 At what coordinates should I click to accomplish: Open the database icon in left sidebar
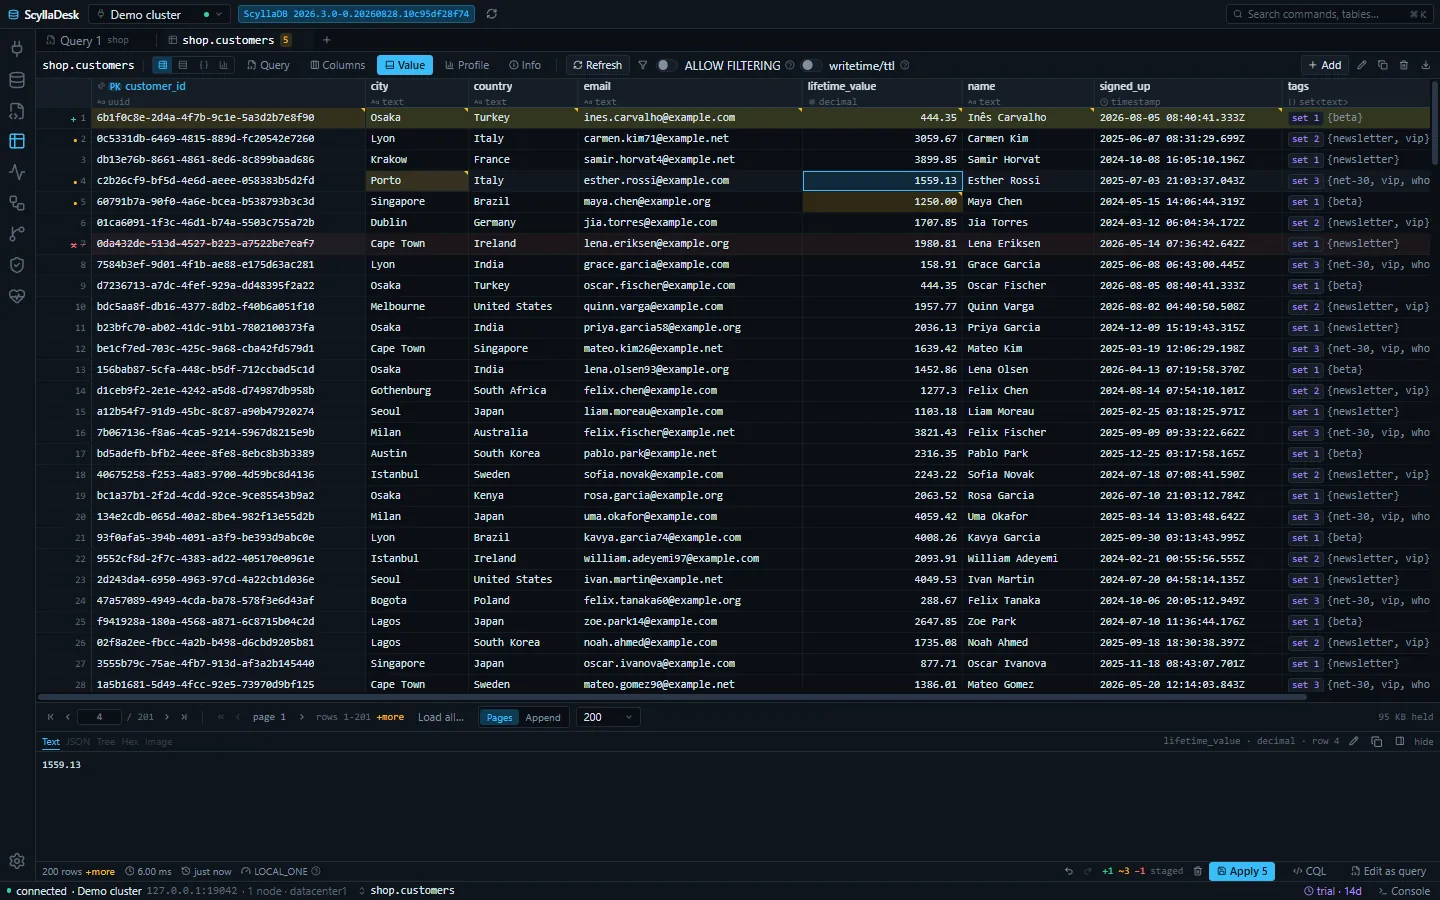pos(16,80)
